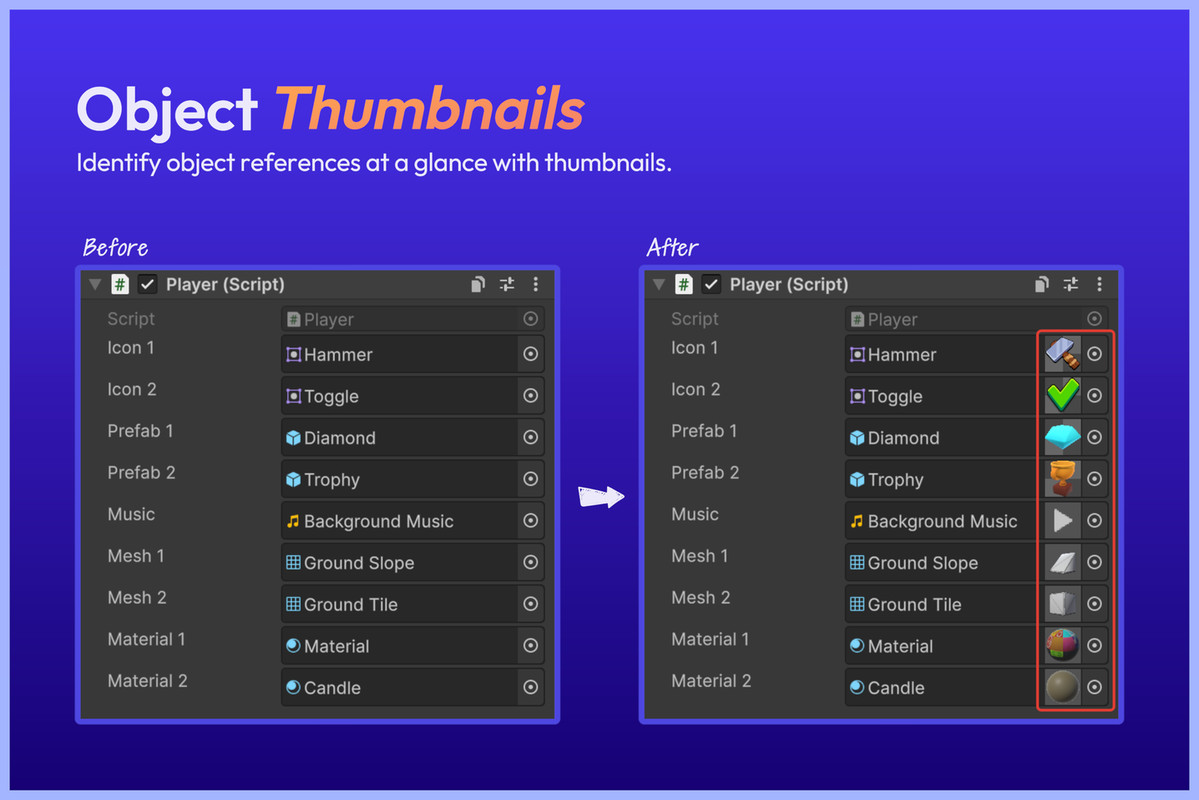The width and height of the screenshot is (1199, 800).
Task: Open presets sliders icon in After panel header
Action: [1071, 285]
